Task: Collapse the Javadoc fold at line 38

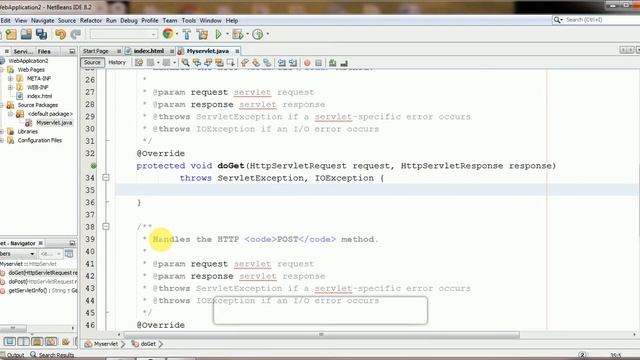Action: coord(106,227)
